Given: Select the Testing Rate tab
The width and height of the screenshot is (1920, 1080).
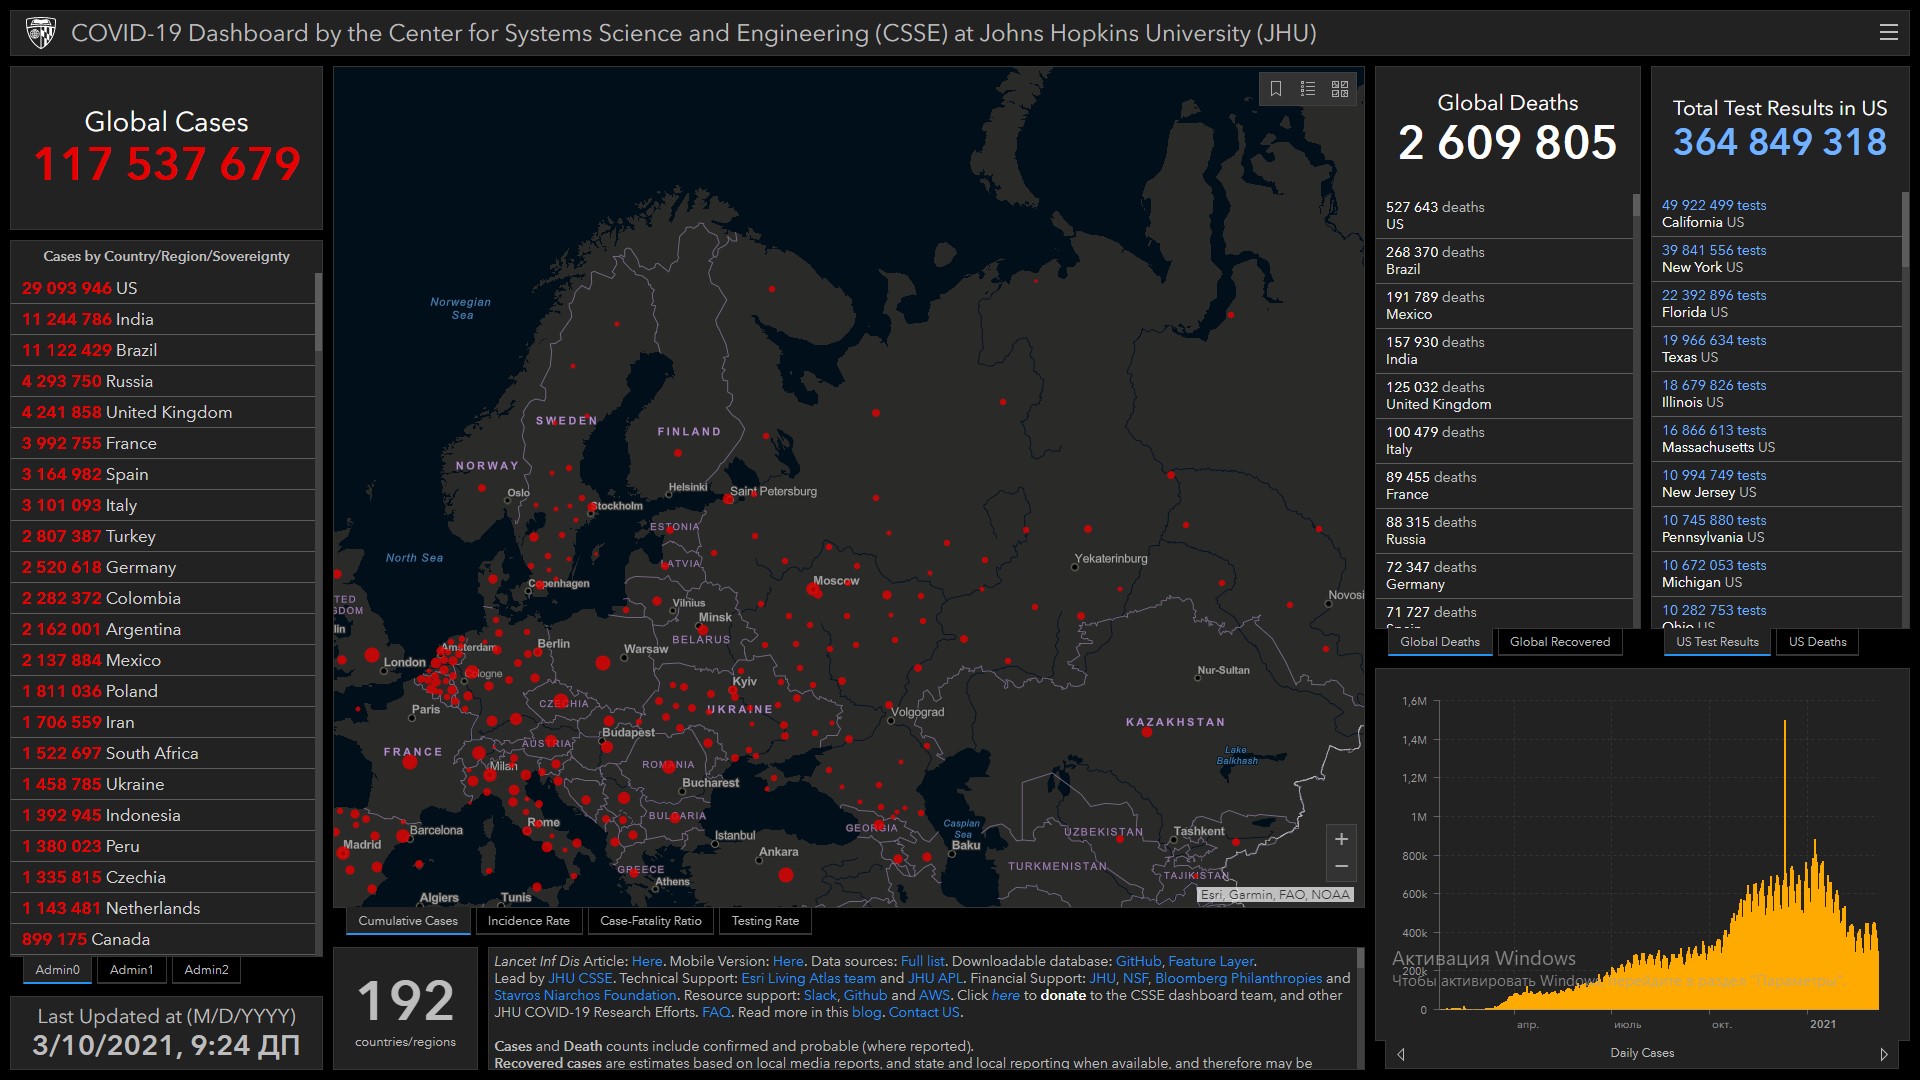Looking at the screenshot, I should click(x=765, y=921).
